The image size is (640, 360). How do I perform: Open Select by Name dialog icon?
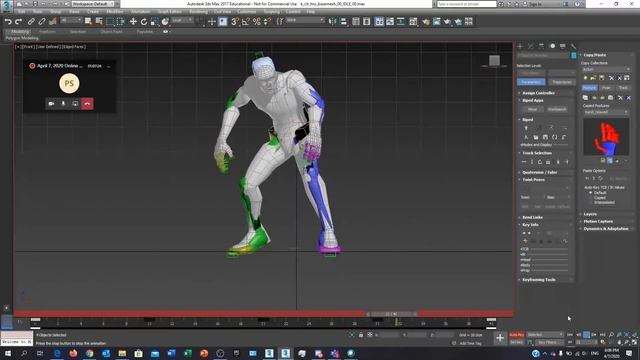[99, 21]
